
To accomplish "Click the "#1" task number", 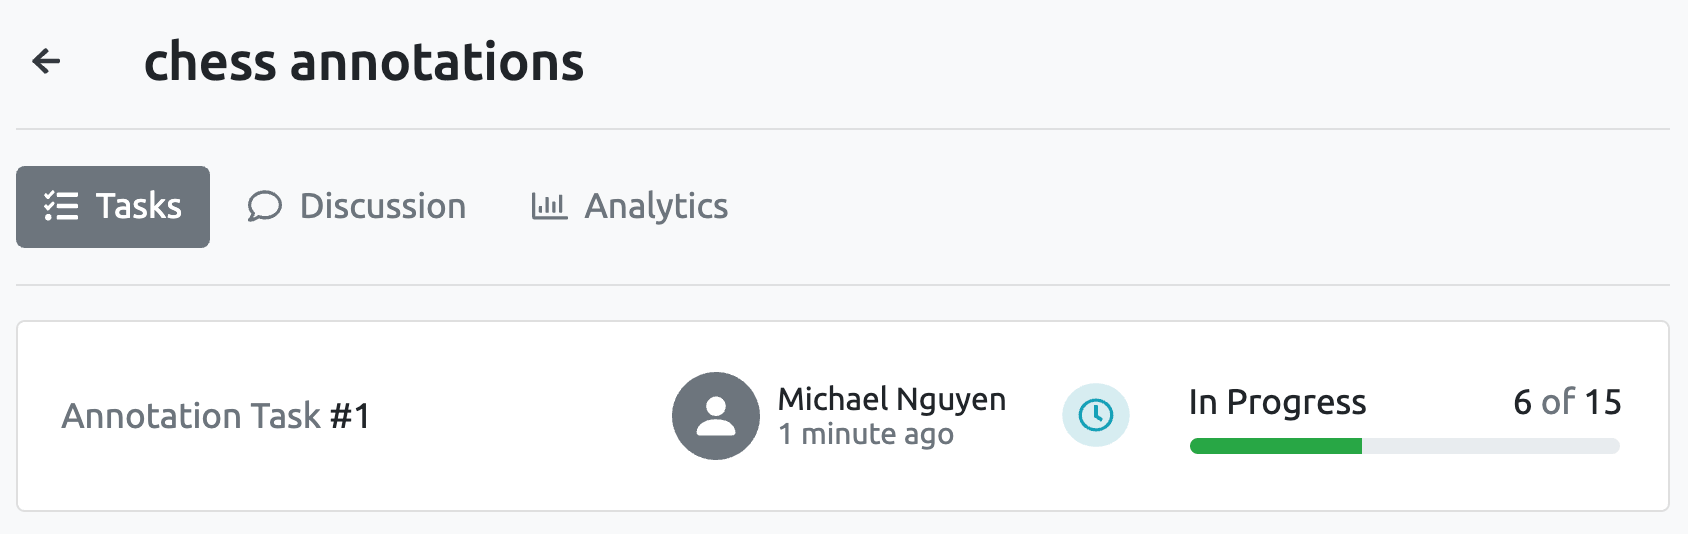I will pos(350,416).
